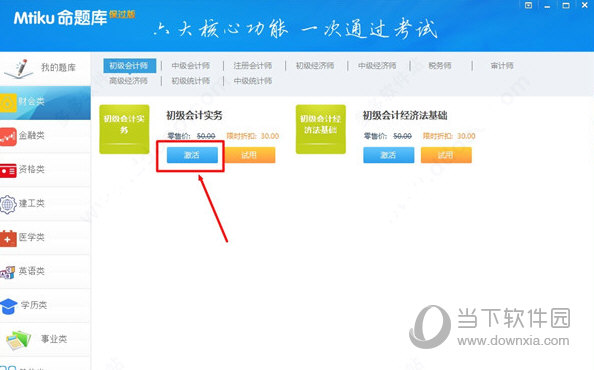Screen dimensions: 594x370
Task: Switch to 初级经济师 tab
Action: click(x=315, y=66)
